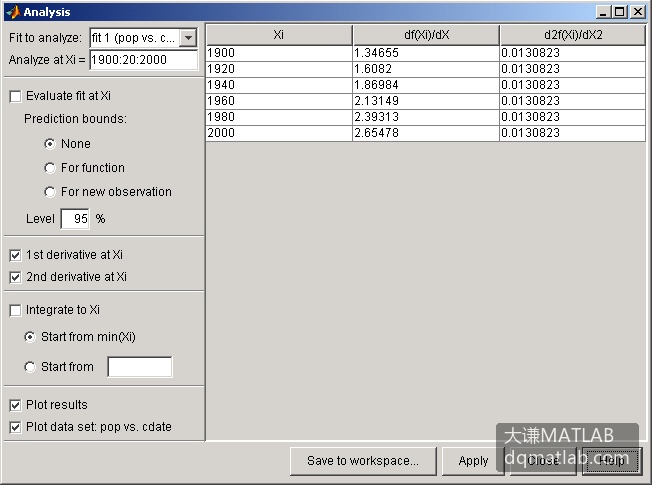Maximize the Analysis window

tap(619, 12)
